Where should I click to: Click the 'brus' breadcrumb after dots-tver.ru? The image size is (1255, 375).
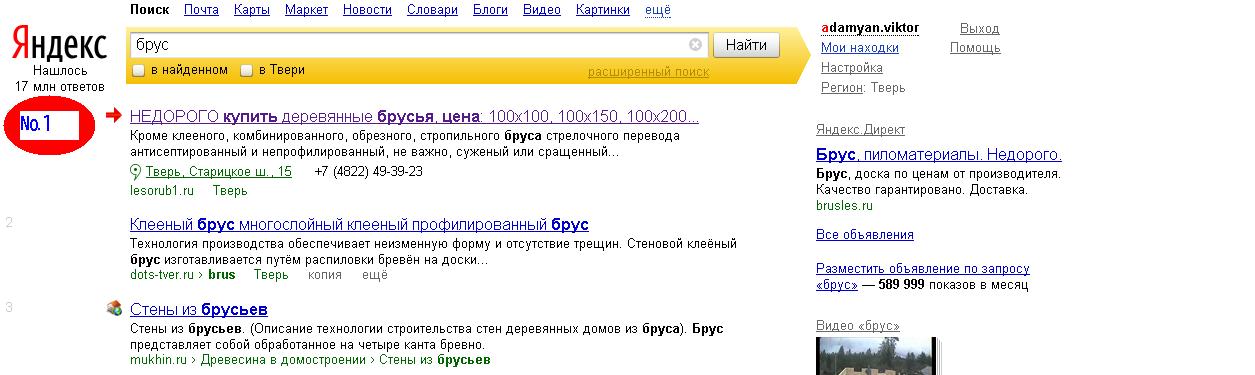coord(222,274)
